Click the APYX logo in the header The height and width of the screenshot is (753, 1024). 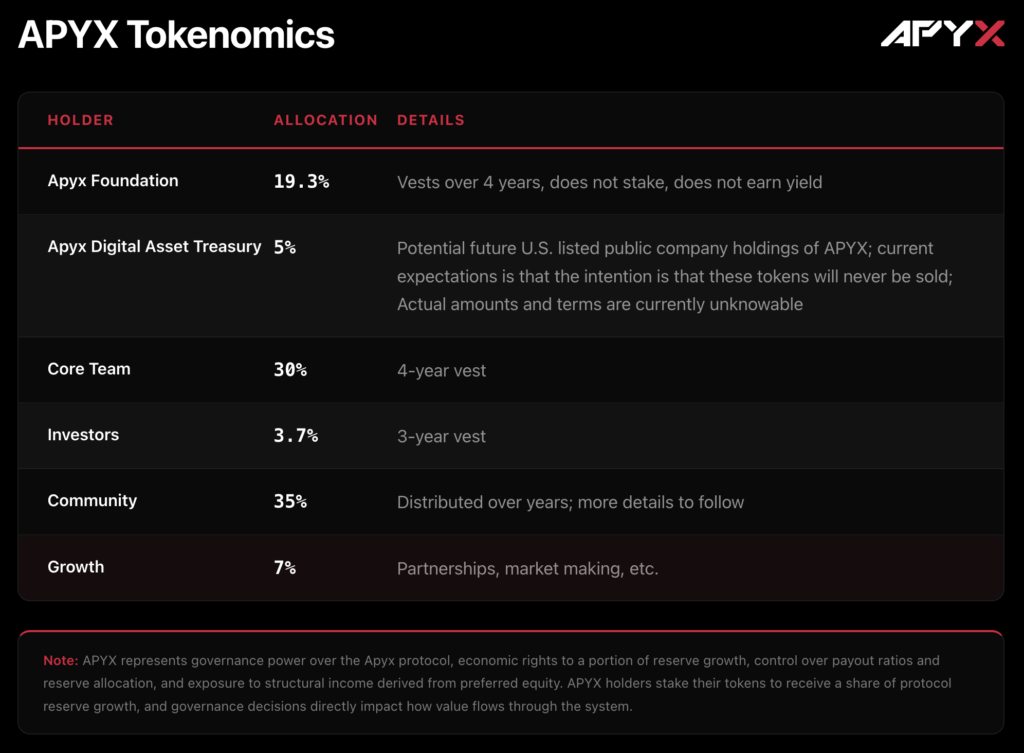tap(942, 35)
